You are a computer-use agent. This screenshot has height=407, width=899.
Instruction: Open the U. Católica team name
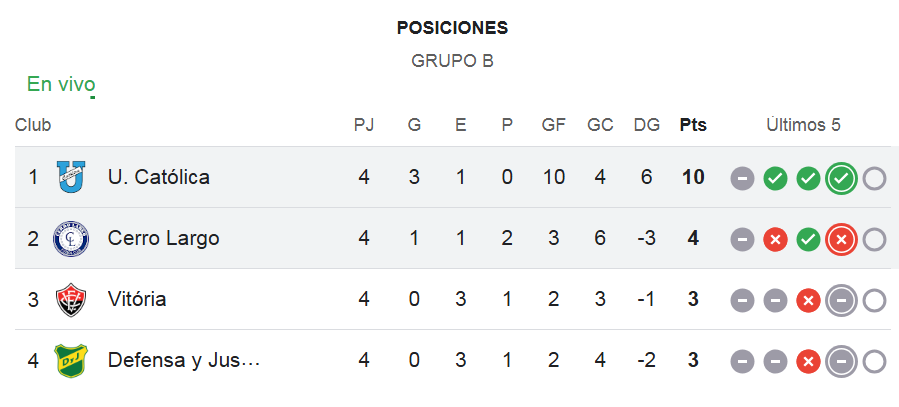159,177
